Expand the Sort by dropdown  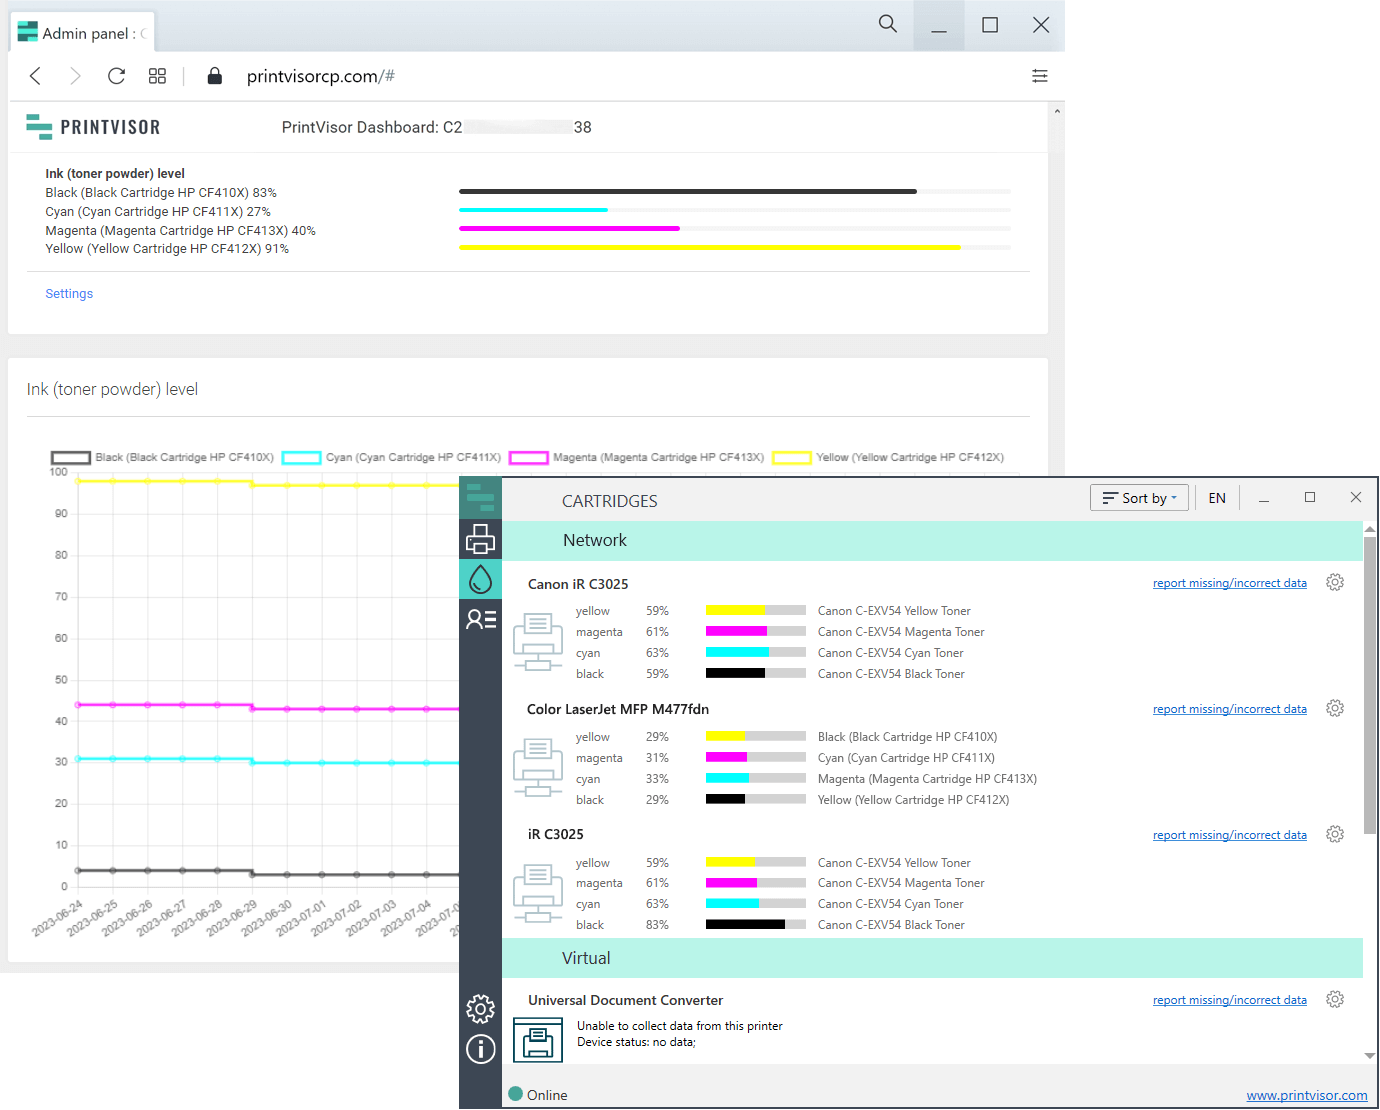coord(1139,498)
